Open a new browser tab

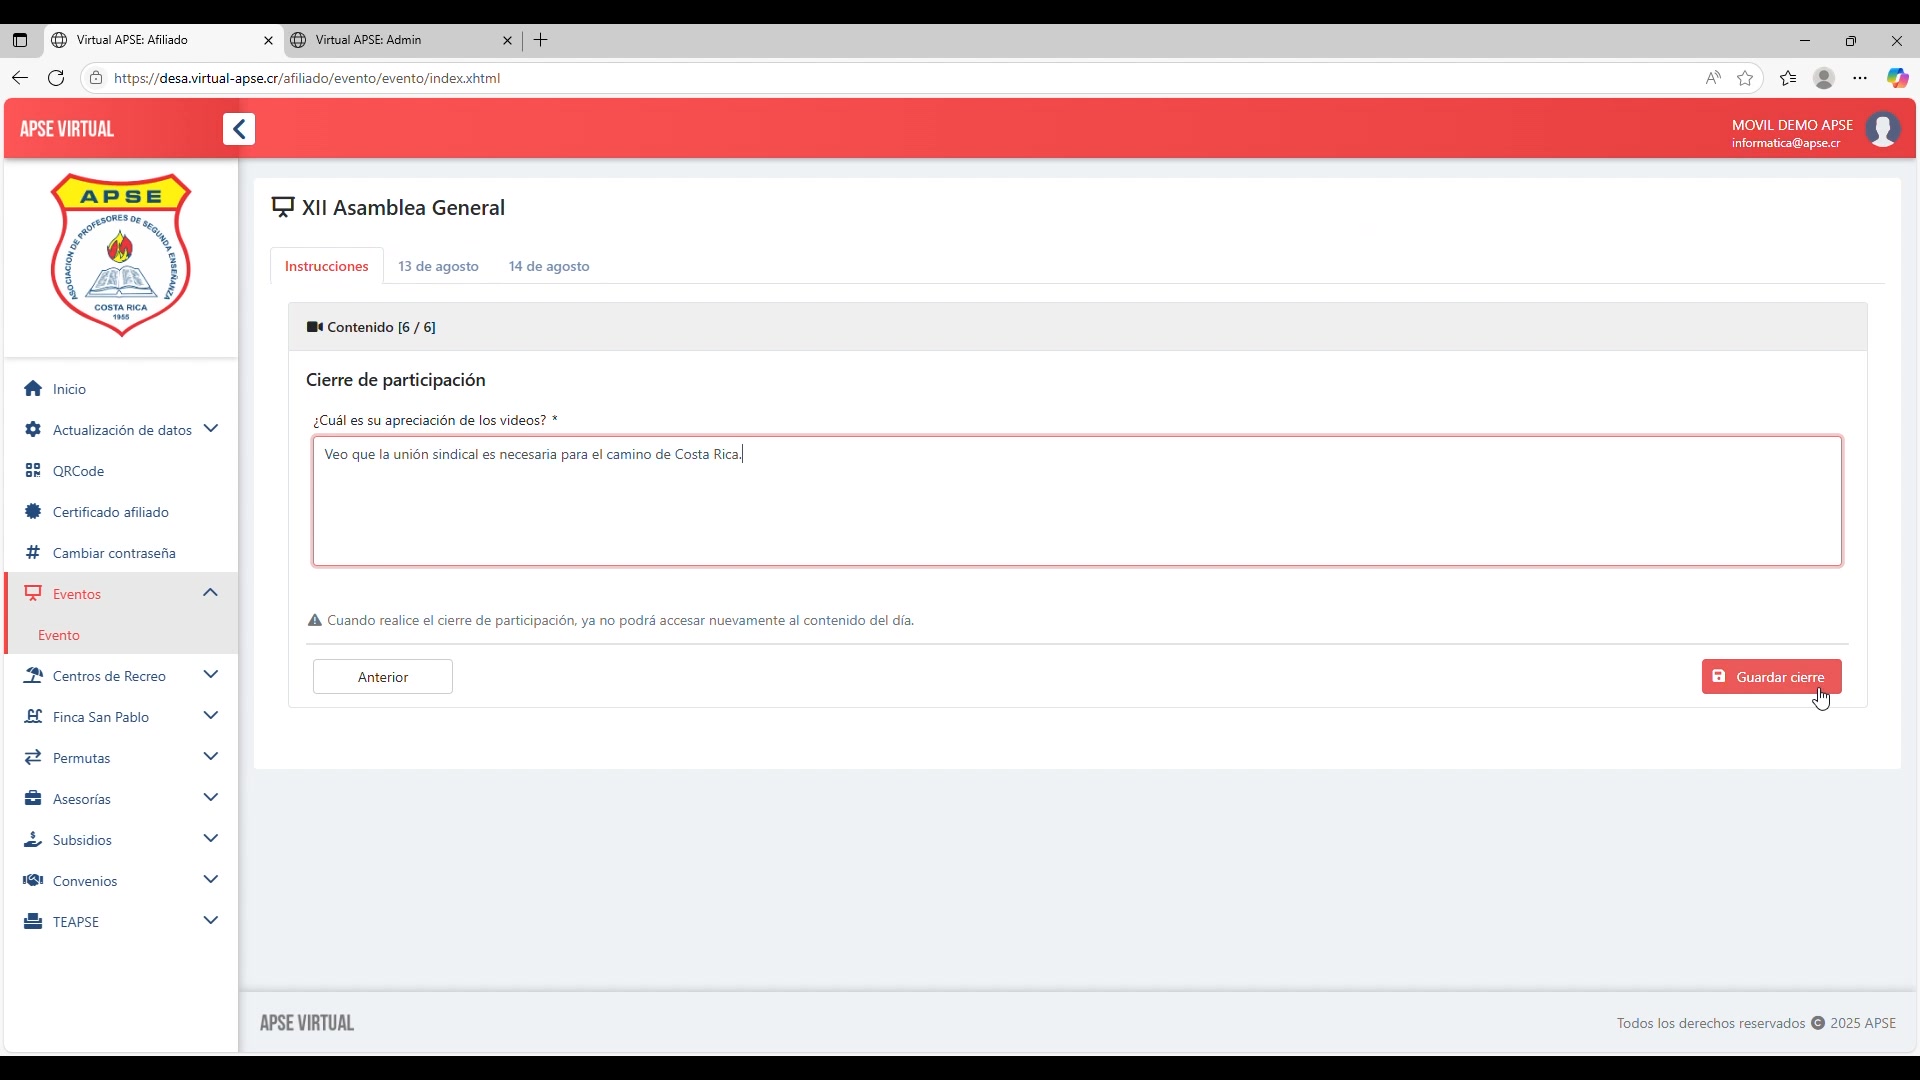coord(541,40)
